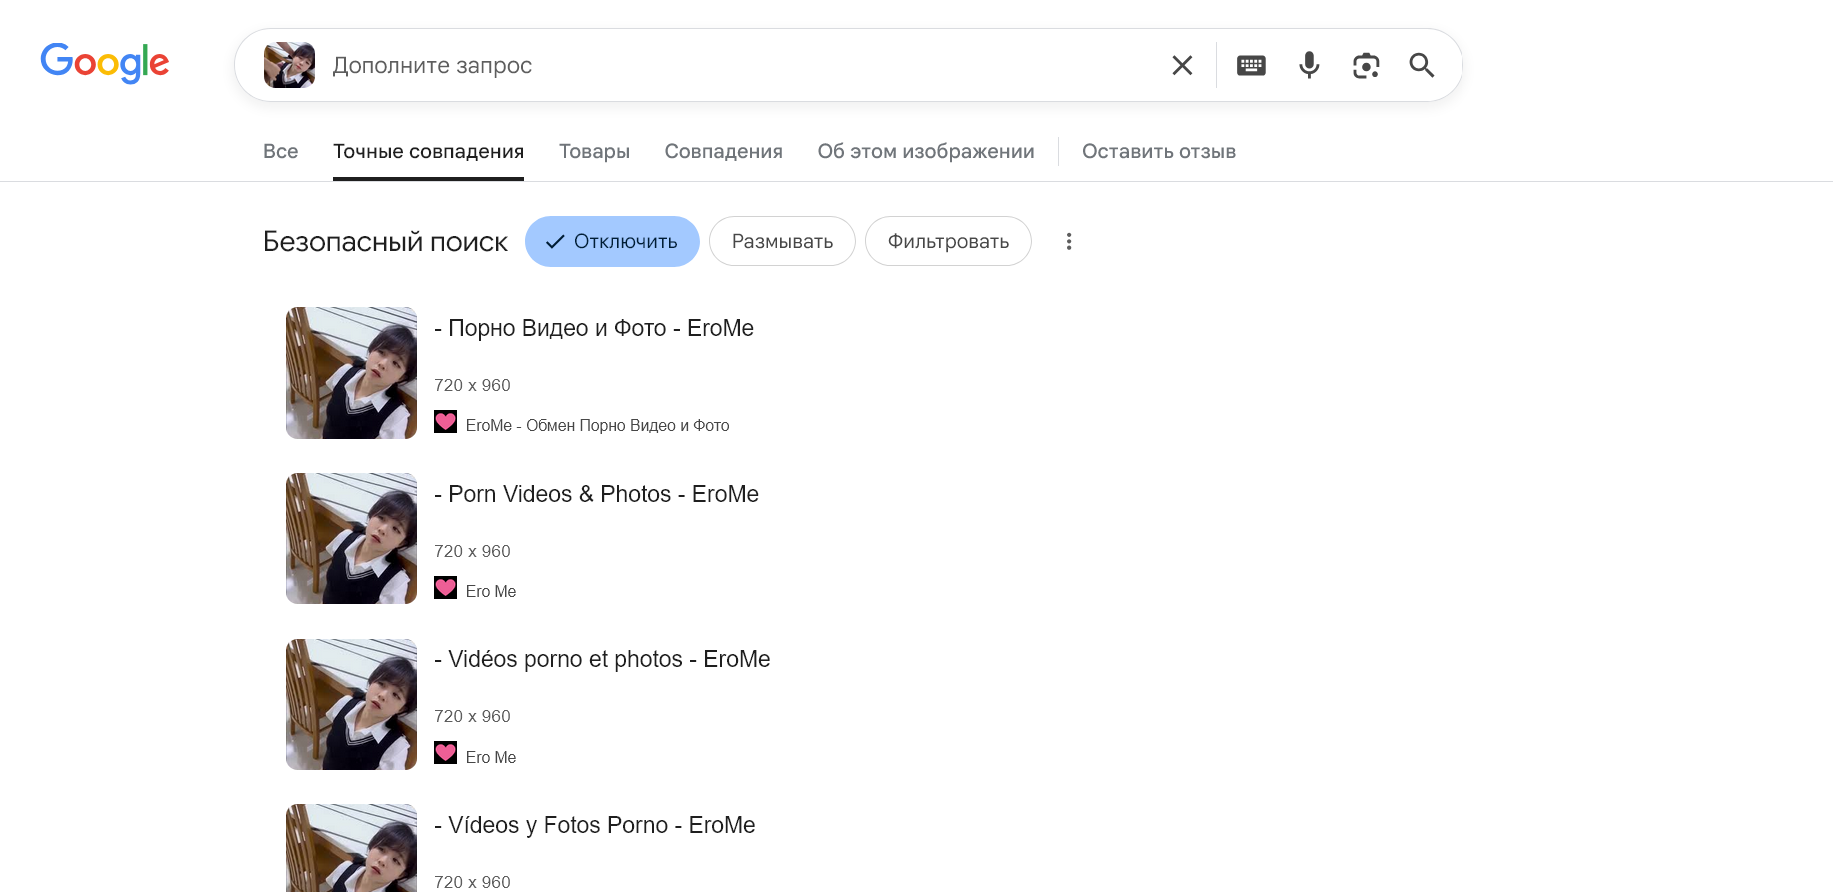
Task: Submit search with the magnifying glass icon
Action: pyautogui.click(x=1422, y=65)
